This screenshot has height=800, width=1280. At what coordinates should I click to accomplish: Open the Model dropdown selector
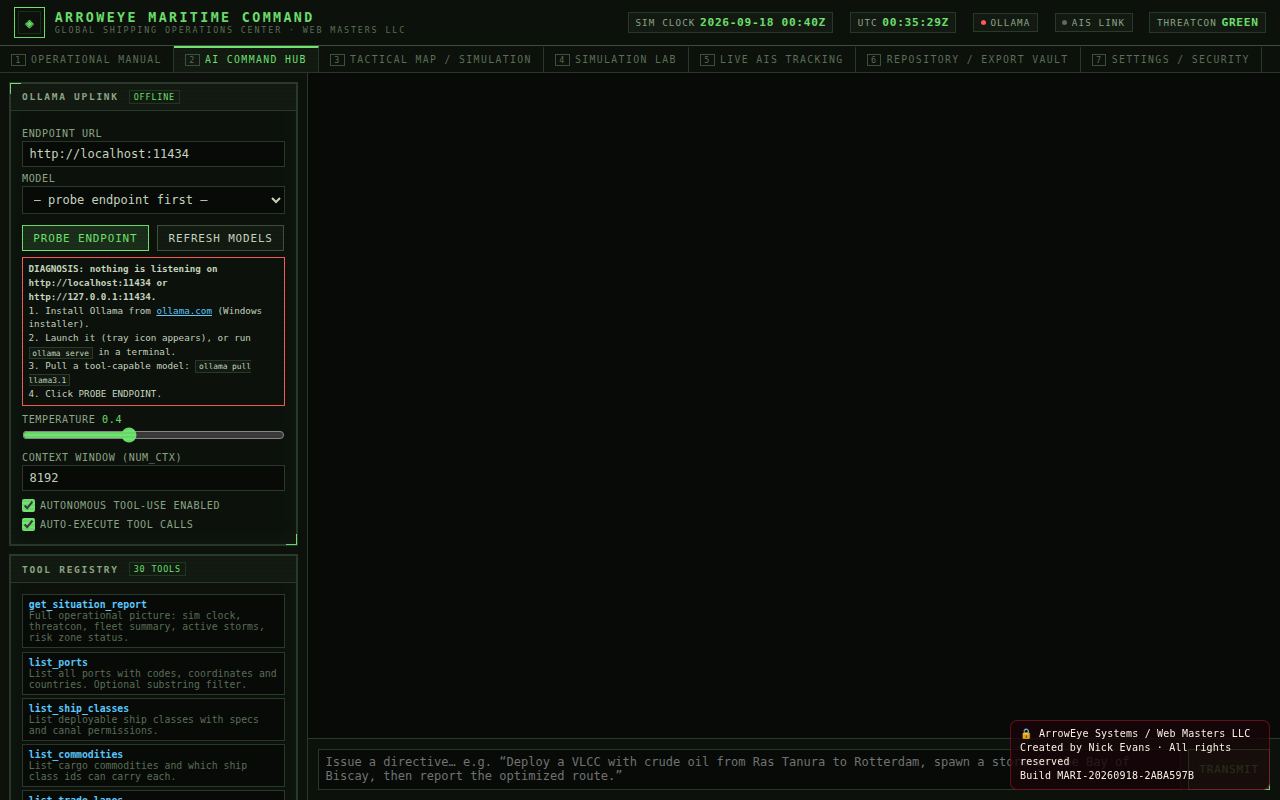(153, 200)
